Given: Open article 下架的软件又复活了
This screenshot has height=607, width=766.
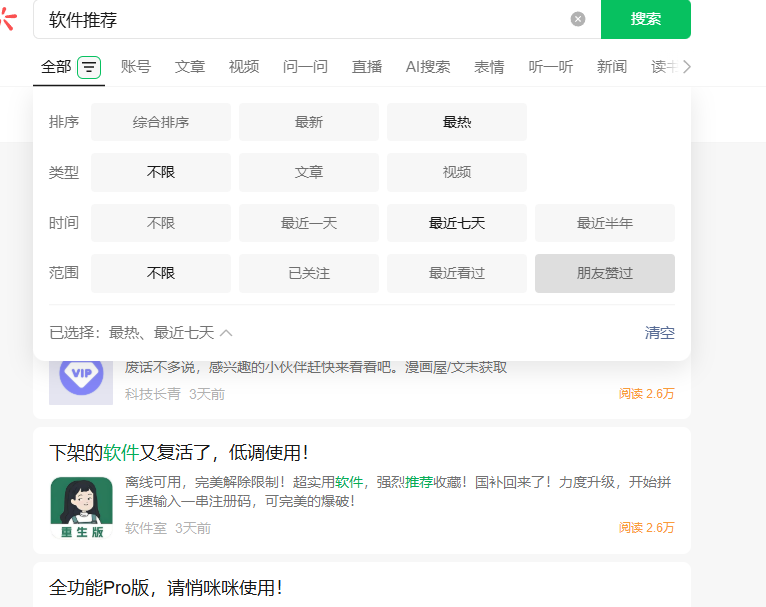Looking at the screenshot, I should tap(179, 453).
